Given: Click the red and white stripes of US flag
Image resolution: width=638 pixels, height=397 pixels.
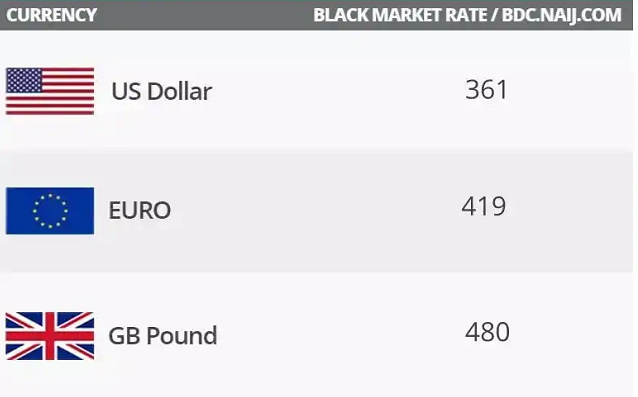Looking at the screenshot, I should point(68,104).
